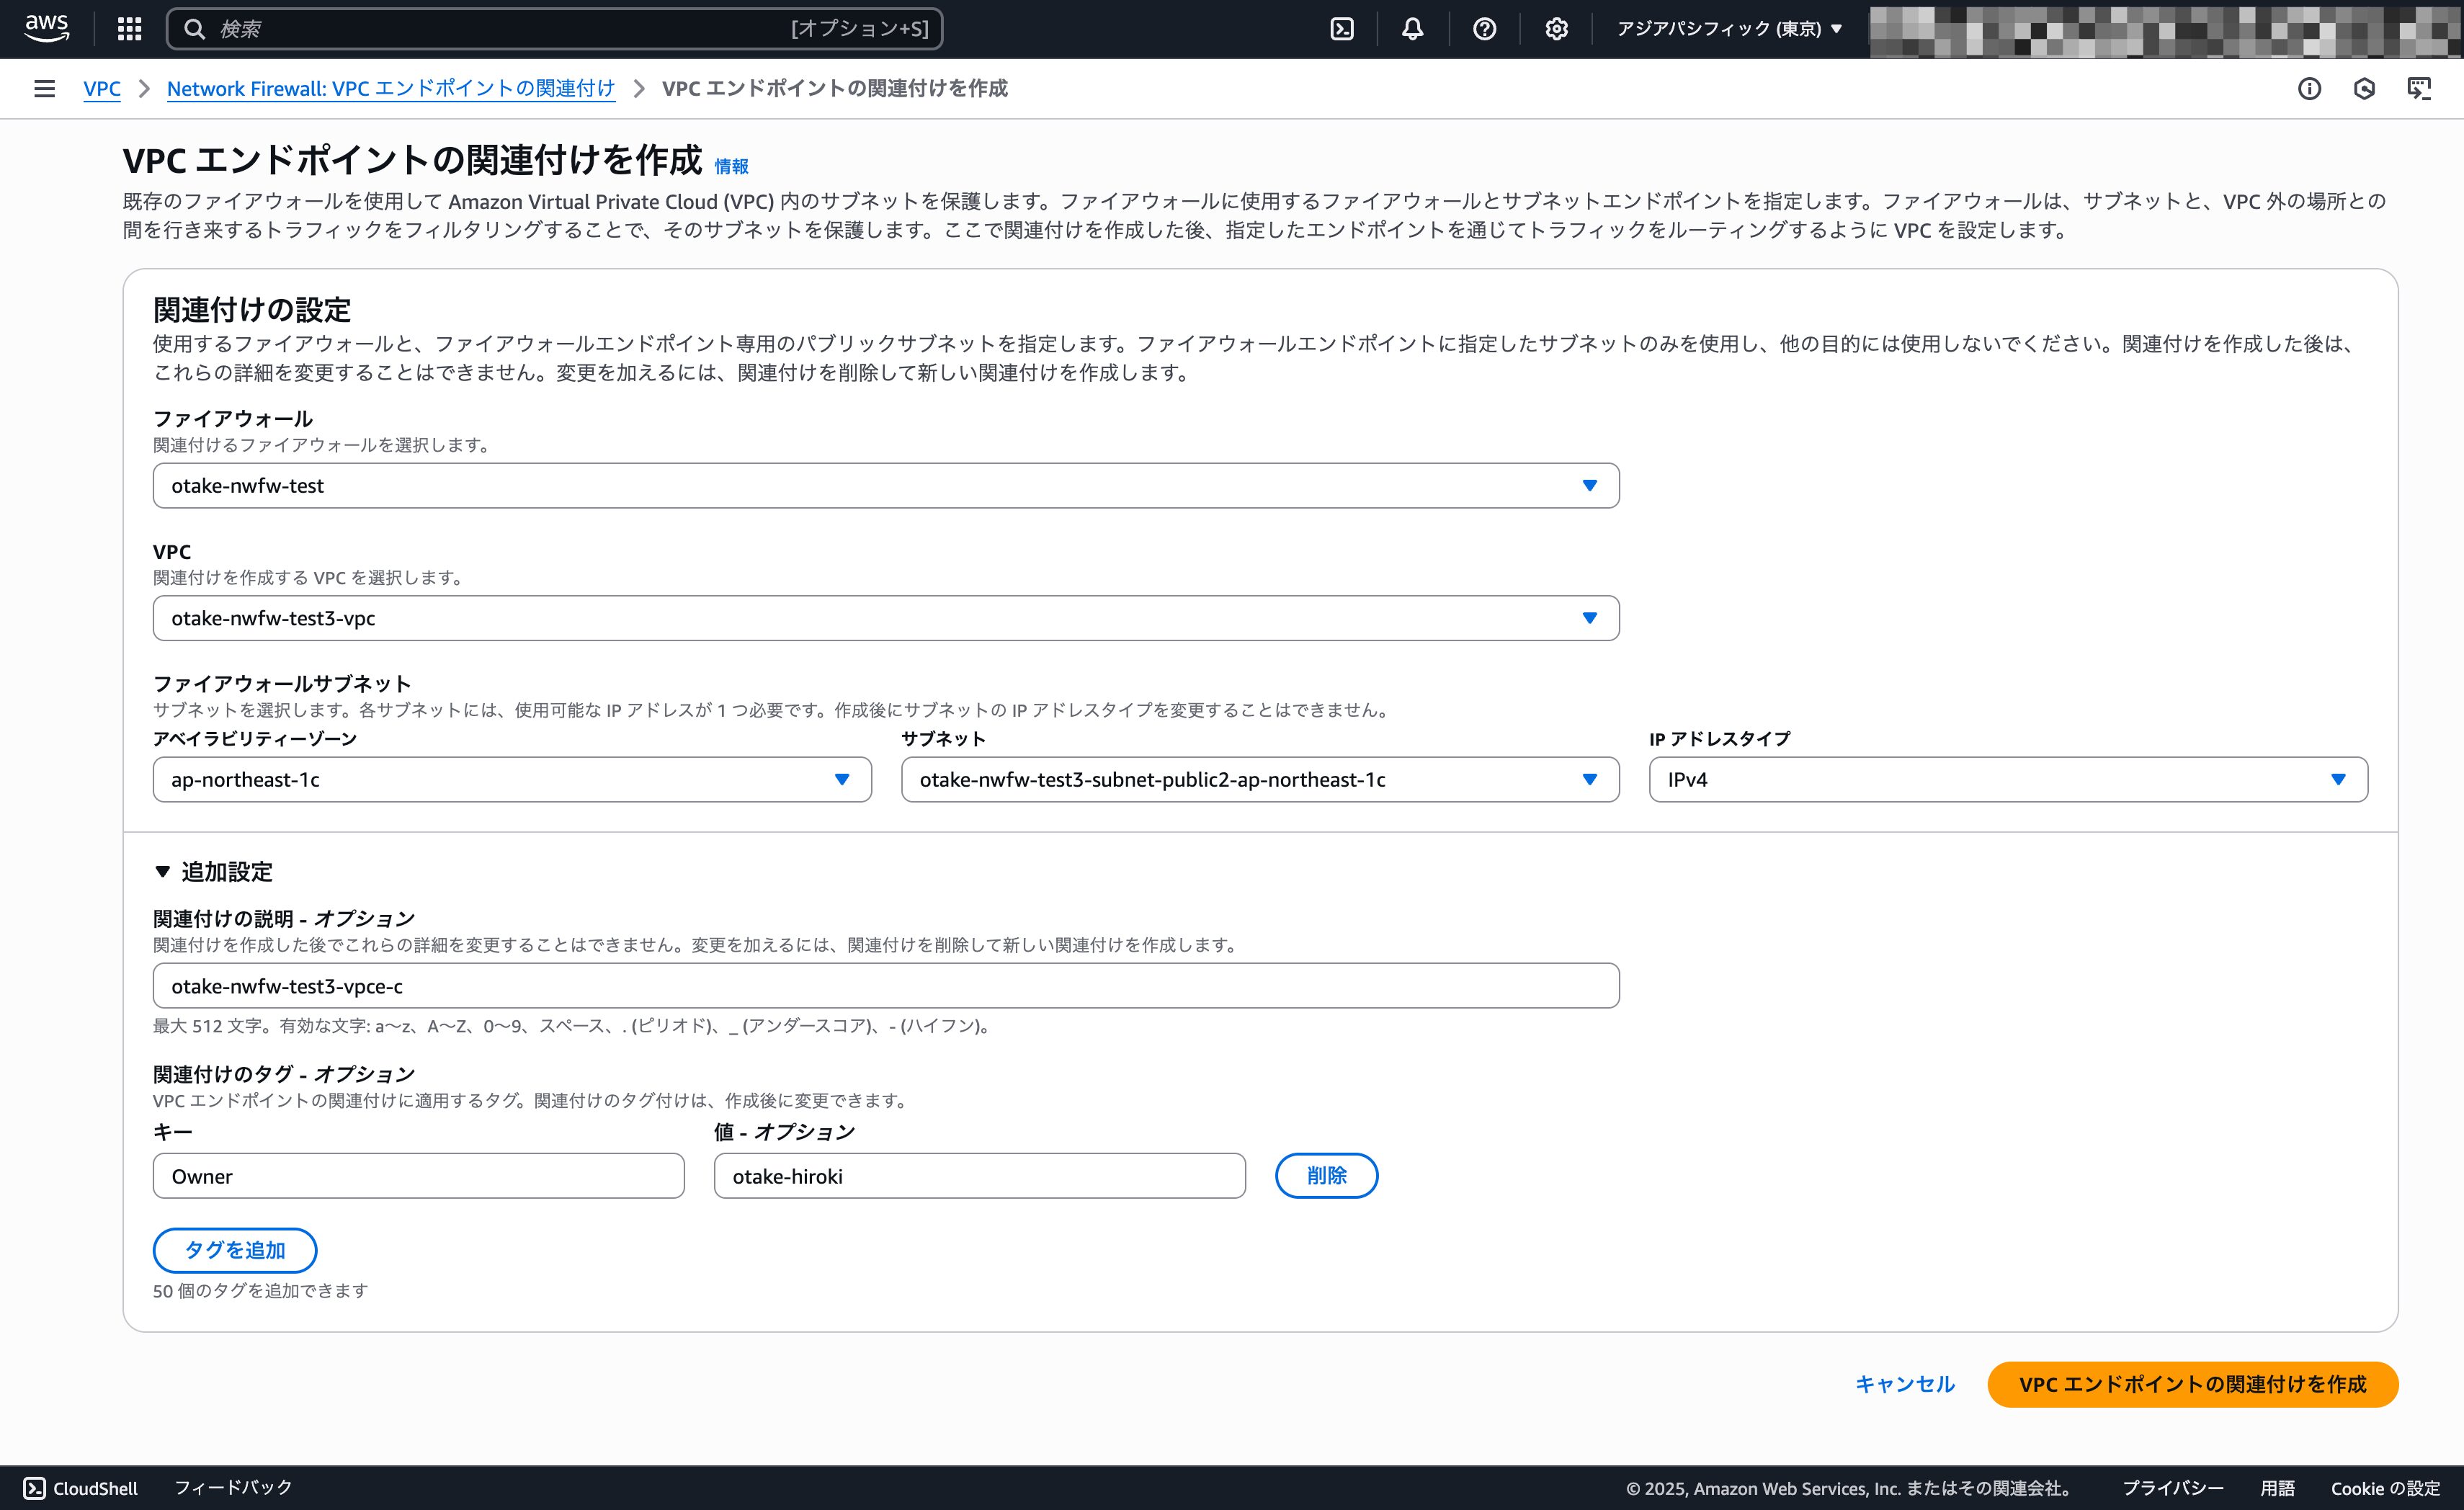The image size is (2464, 1510).
Task: Click the CloudShell icon in the footer
Action: click(35, 1488)
